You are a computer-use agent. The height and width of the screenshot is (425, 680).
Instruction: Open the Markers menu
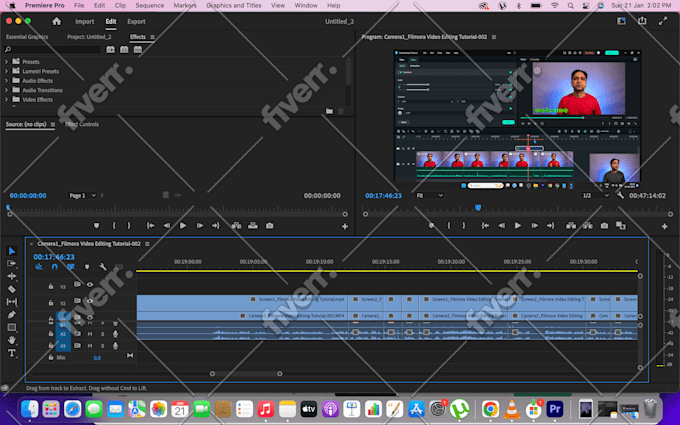[x=185, y=6]
